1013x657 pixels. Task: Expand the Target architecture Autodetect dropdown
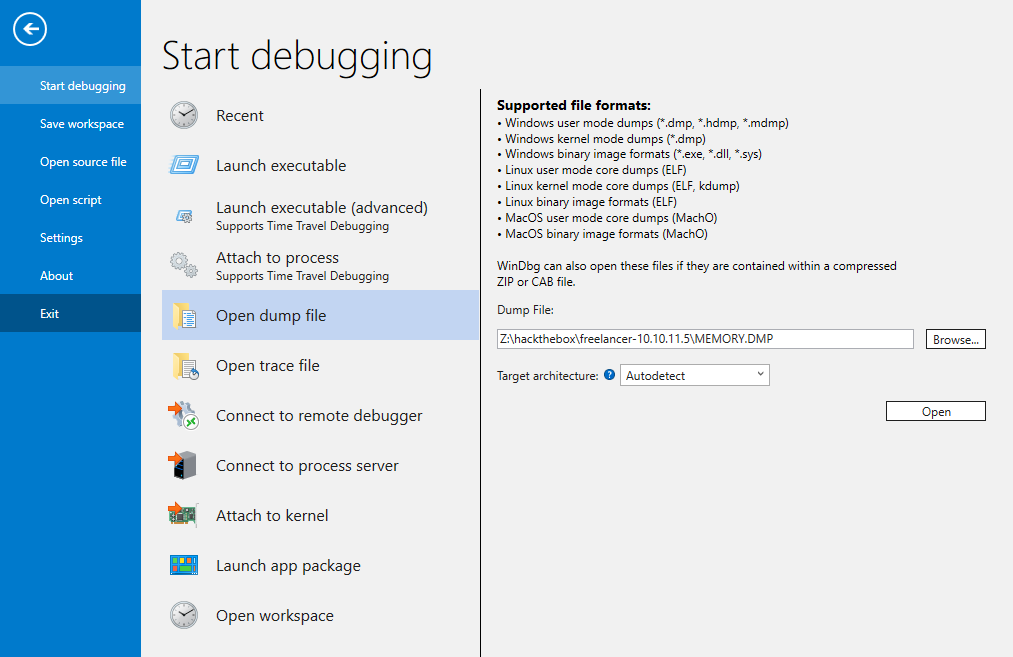[x=695, y=376]
